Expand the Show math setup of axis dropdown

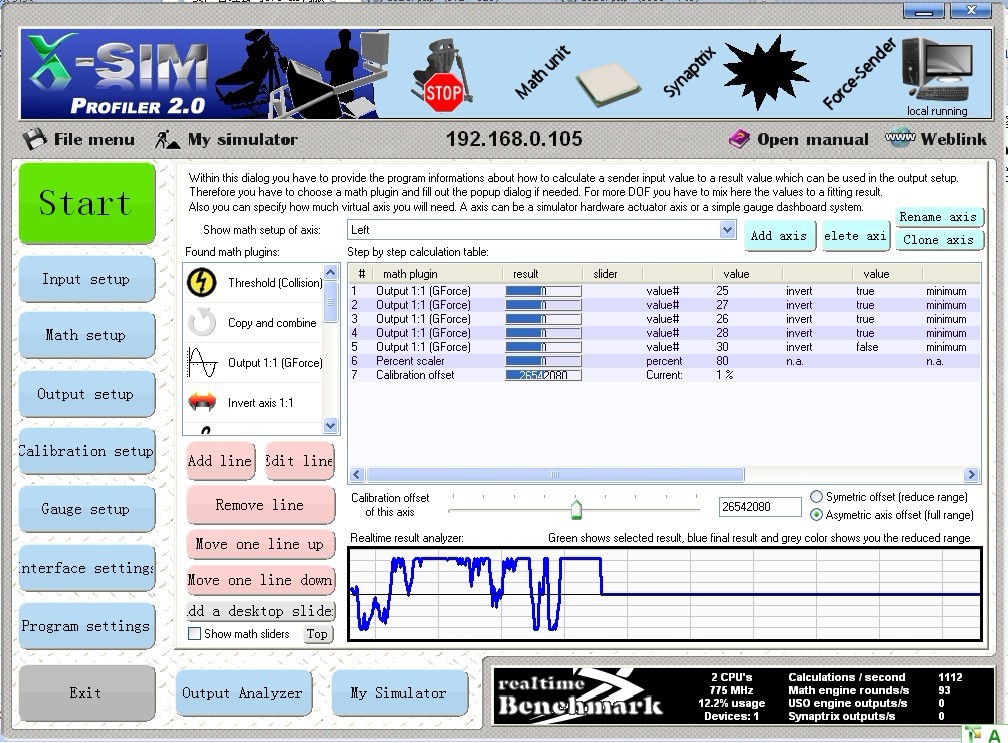[727, 229]
